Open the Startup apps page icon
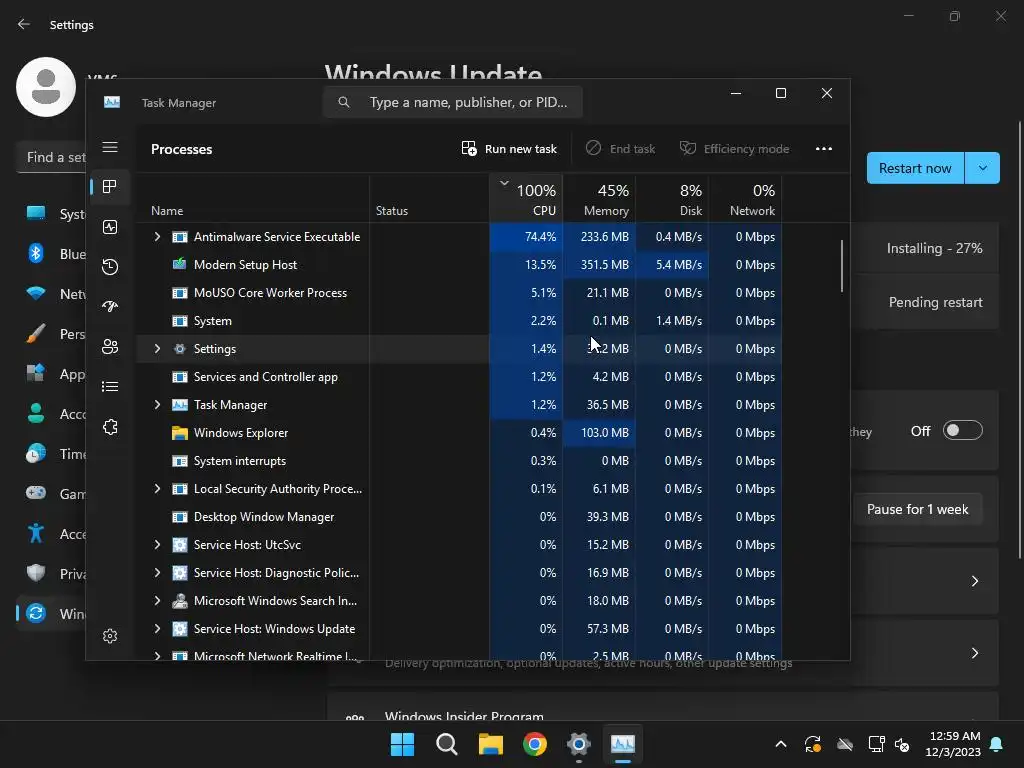The height and width of the screenshot is (768, 1024). point(110,306)
